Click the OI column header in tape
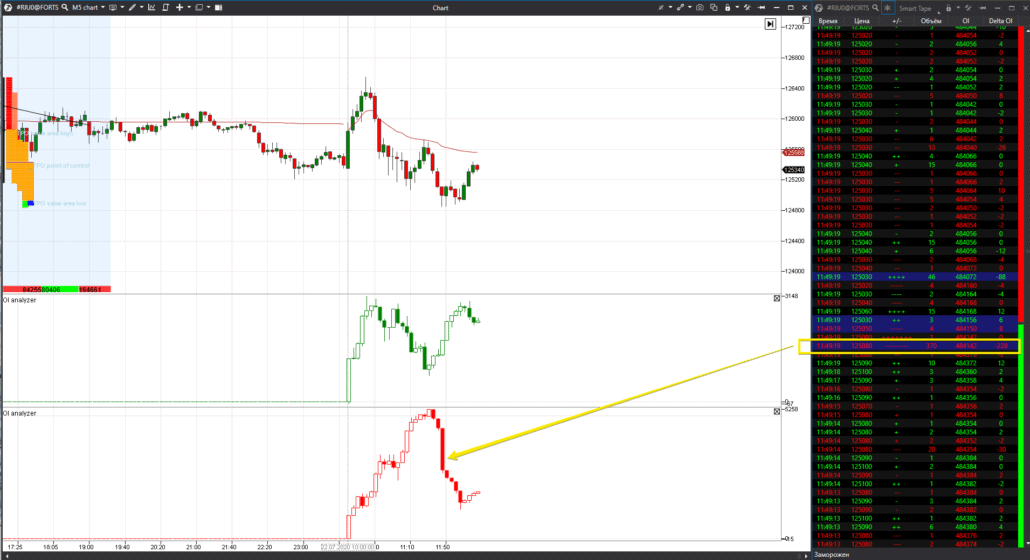This screenshot has height=560, width=1030. coord(966,21)
